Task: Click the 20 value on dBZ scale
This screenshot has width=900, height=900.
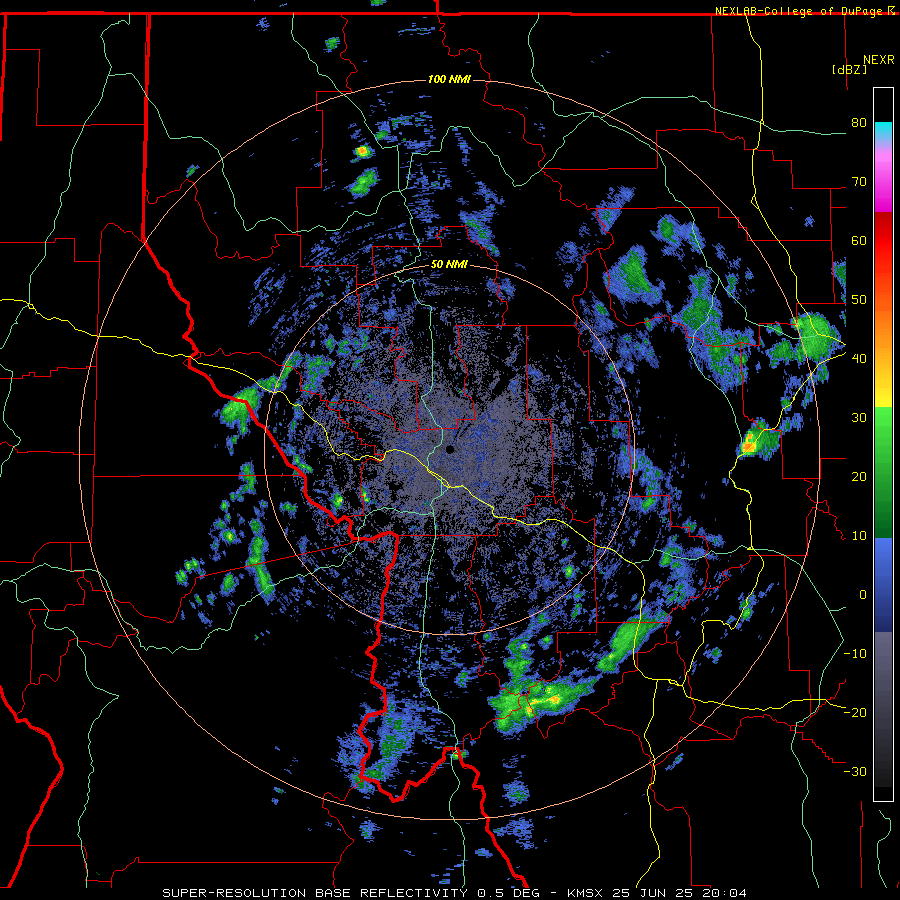Action: (x=859, y=476)
